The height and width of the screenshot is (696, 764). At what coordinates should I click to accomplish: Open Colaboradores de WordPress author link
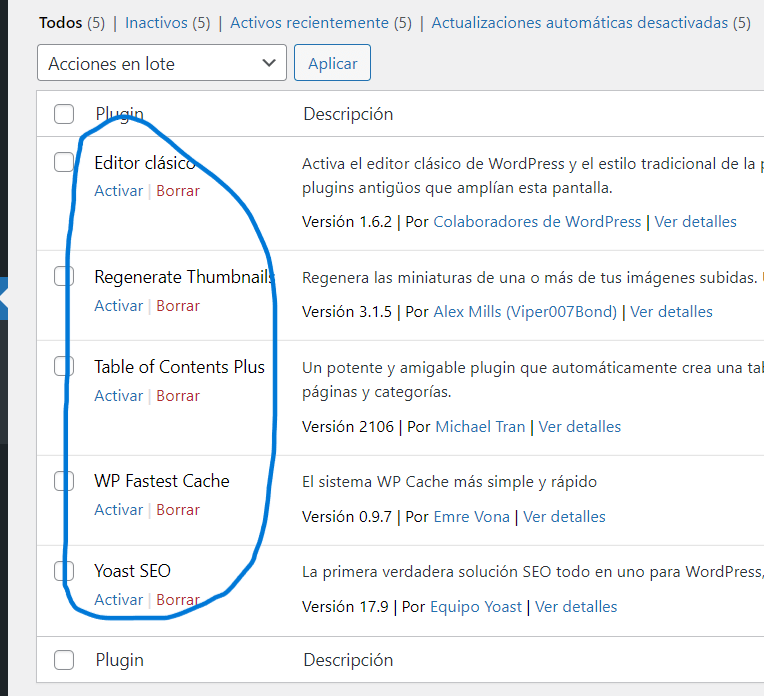pyautogui.click(x=537, y=222)
